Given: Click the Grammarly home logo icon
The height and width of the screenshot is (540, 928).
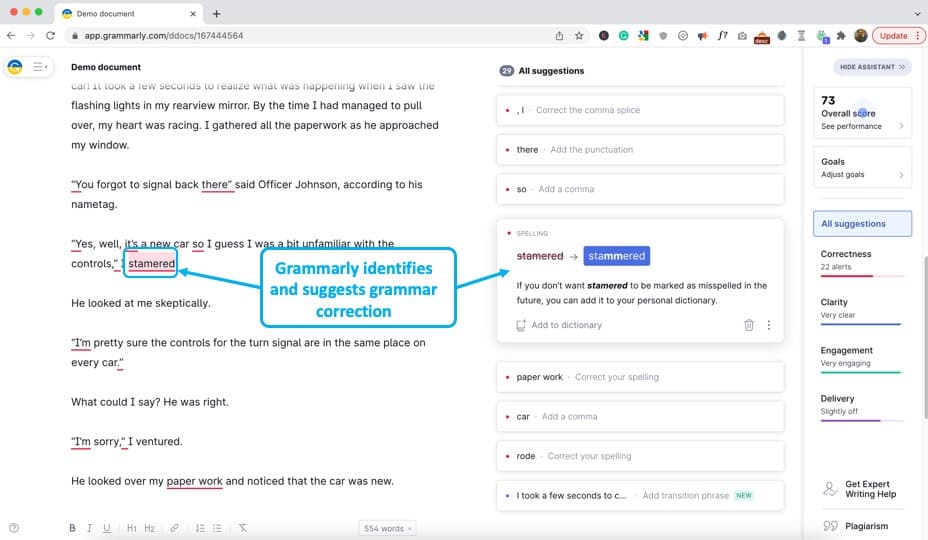Looking at the screenshot, I should [15, 67].
